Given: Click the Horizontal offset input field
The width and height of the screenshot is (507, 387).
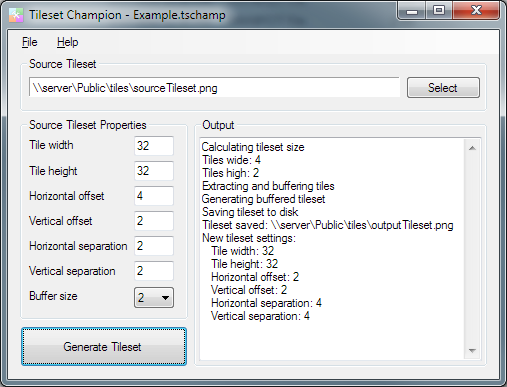Looking at the screenshot, I should pyautogui.click(x=154, y=196).
